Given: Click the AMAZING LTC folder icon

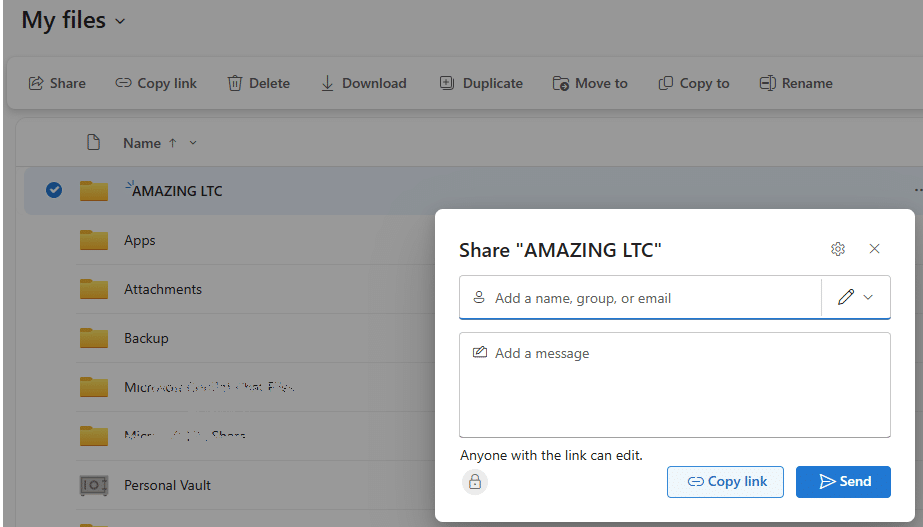Looking at the screenshot, I should (94, 191).
